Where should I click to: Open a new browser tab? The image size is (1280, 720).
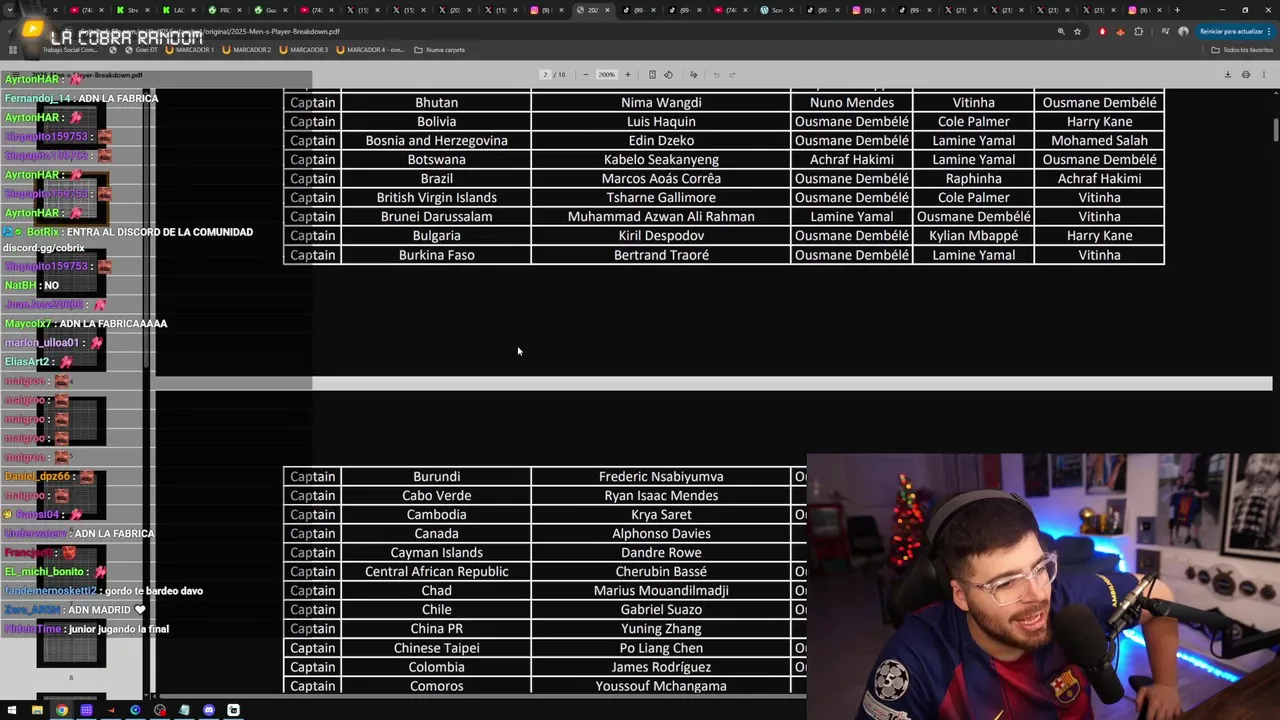(1177, 10)
